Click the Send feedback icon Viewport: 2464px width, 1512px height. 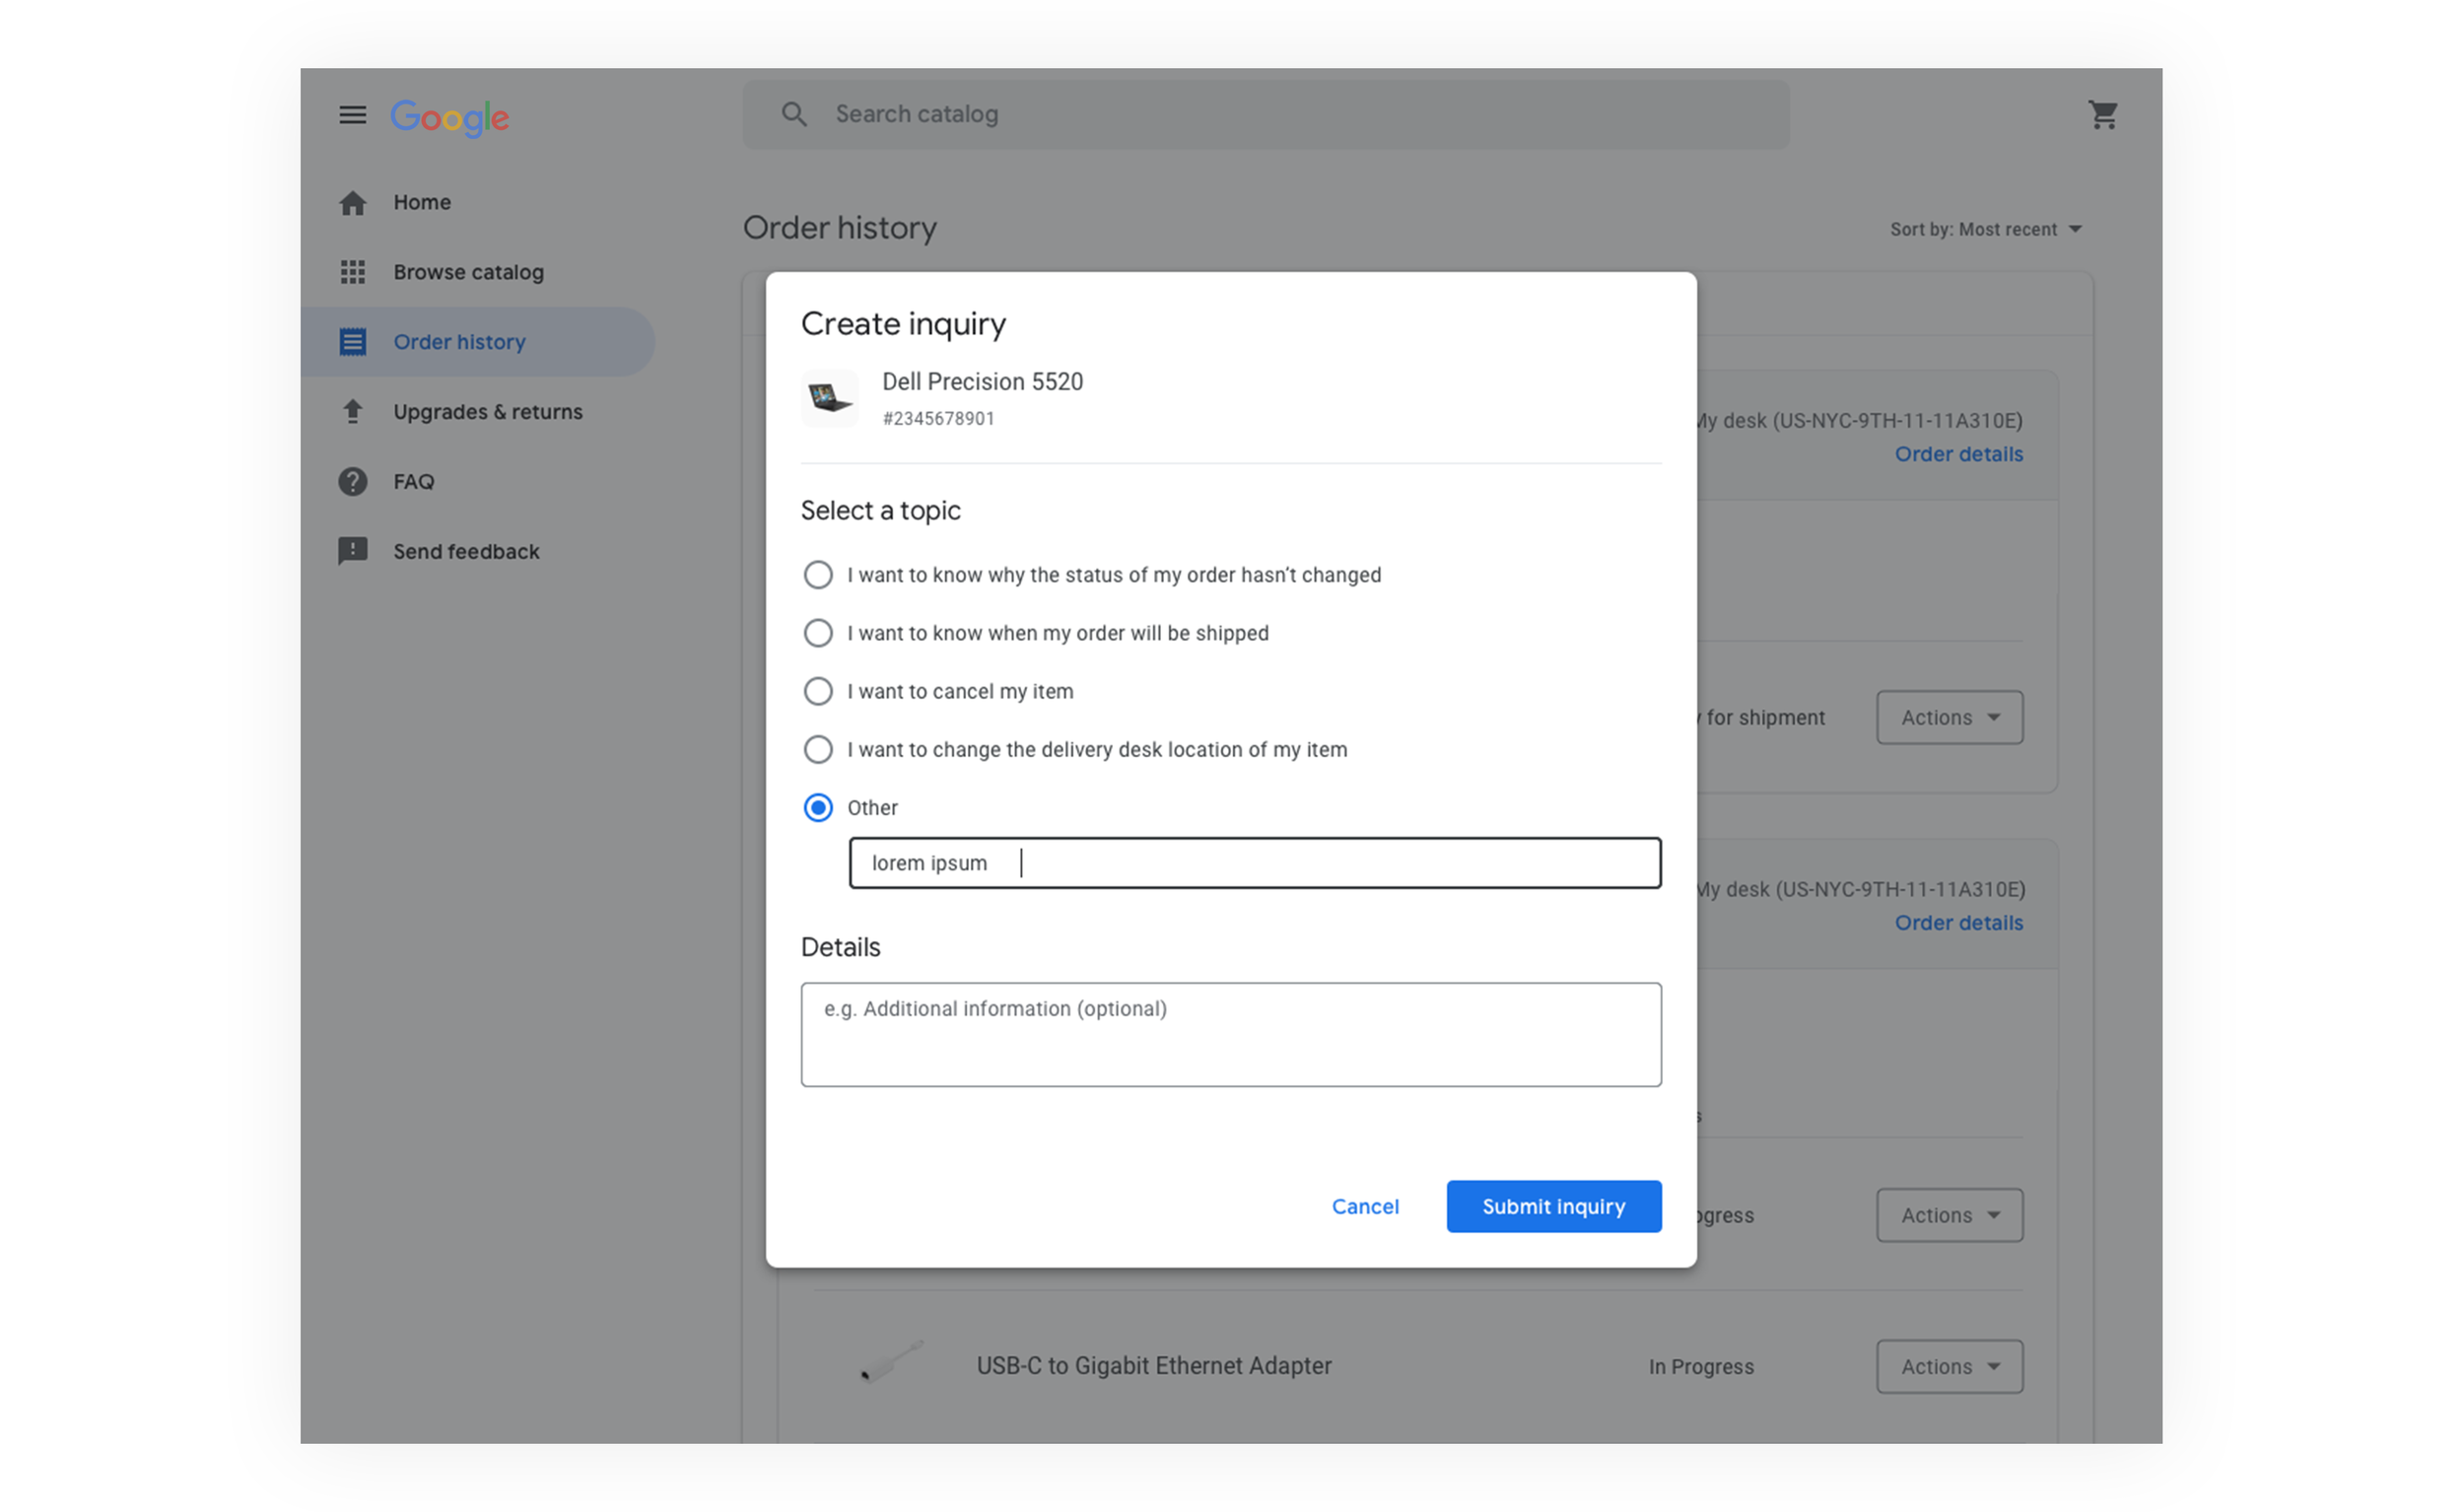352,551
